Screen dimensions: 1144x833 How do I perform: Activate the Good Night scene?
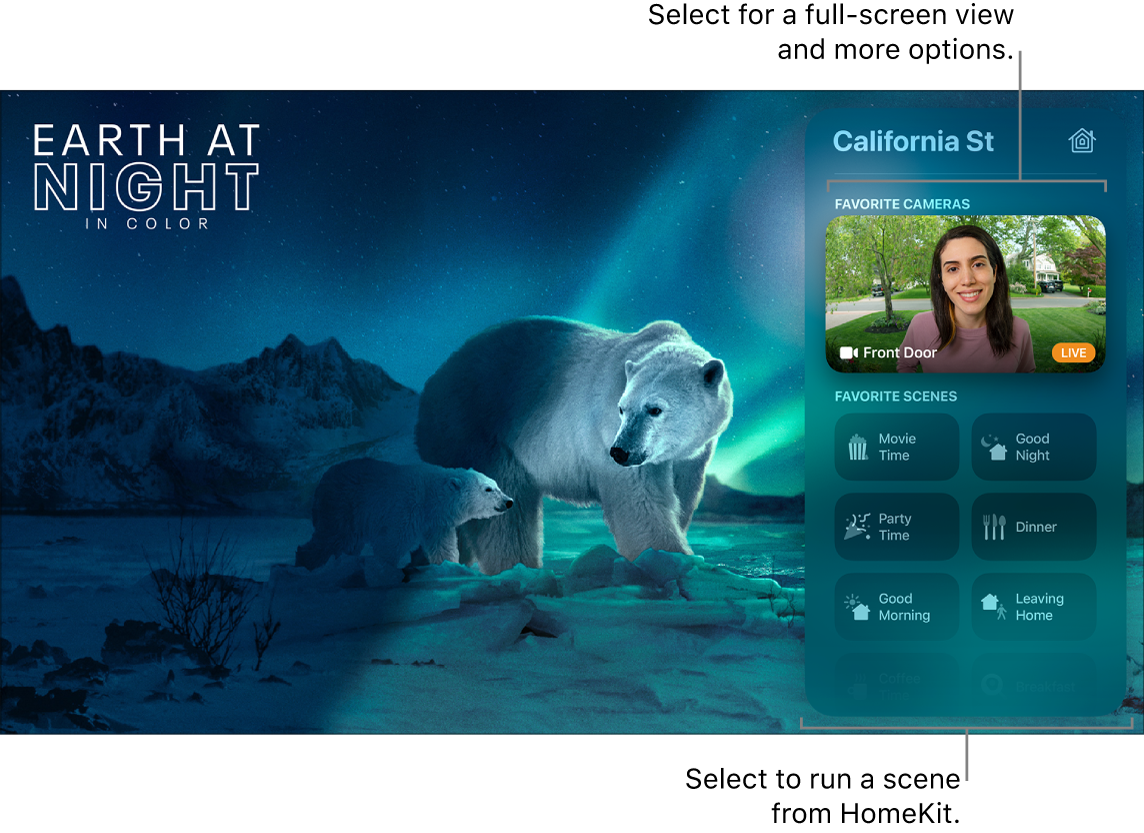(x=1033, y=446)
